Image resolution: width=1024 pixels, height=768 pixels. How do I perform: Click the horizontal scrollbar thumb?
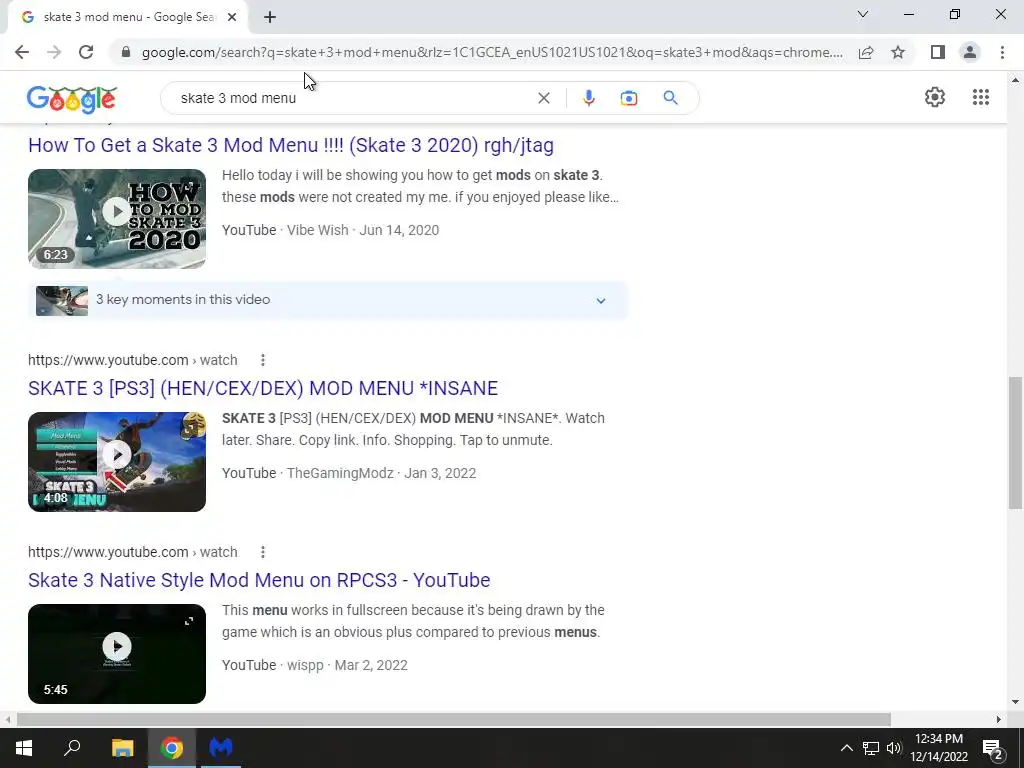click(453, 719)
